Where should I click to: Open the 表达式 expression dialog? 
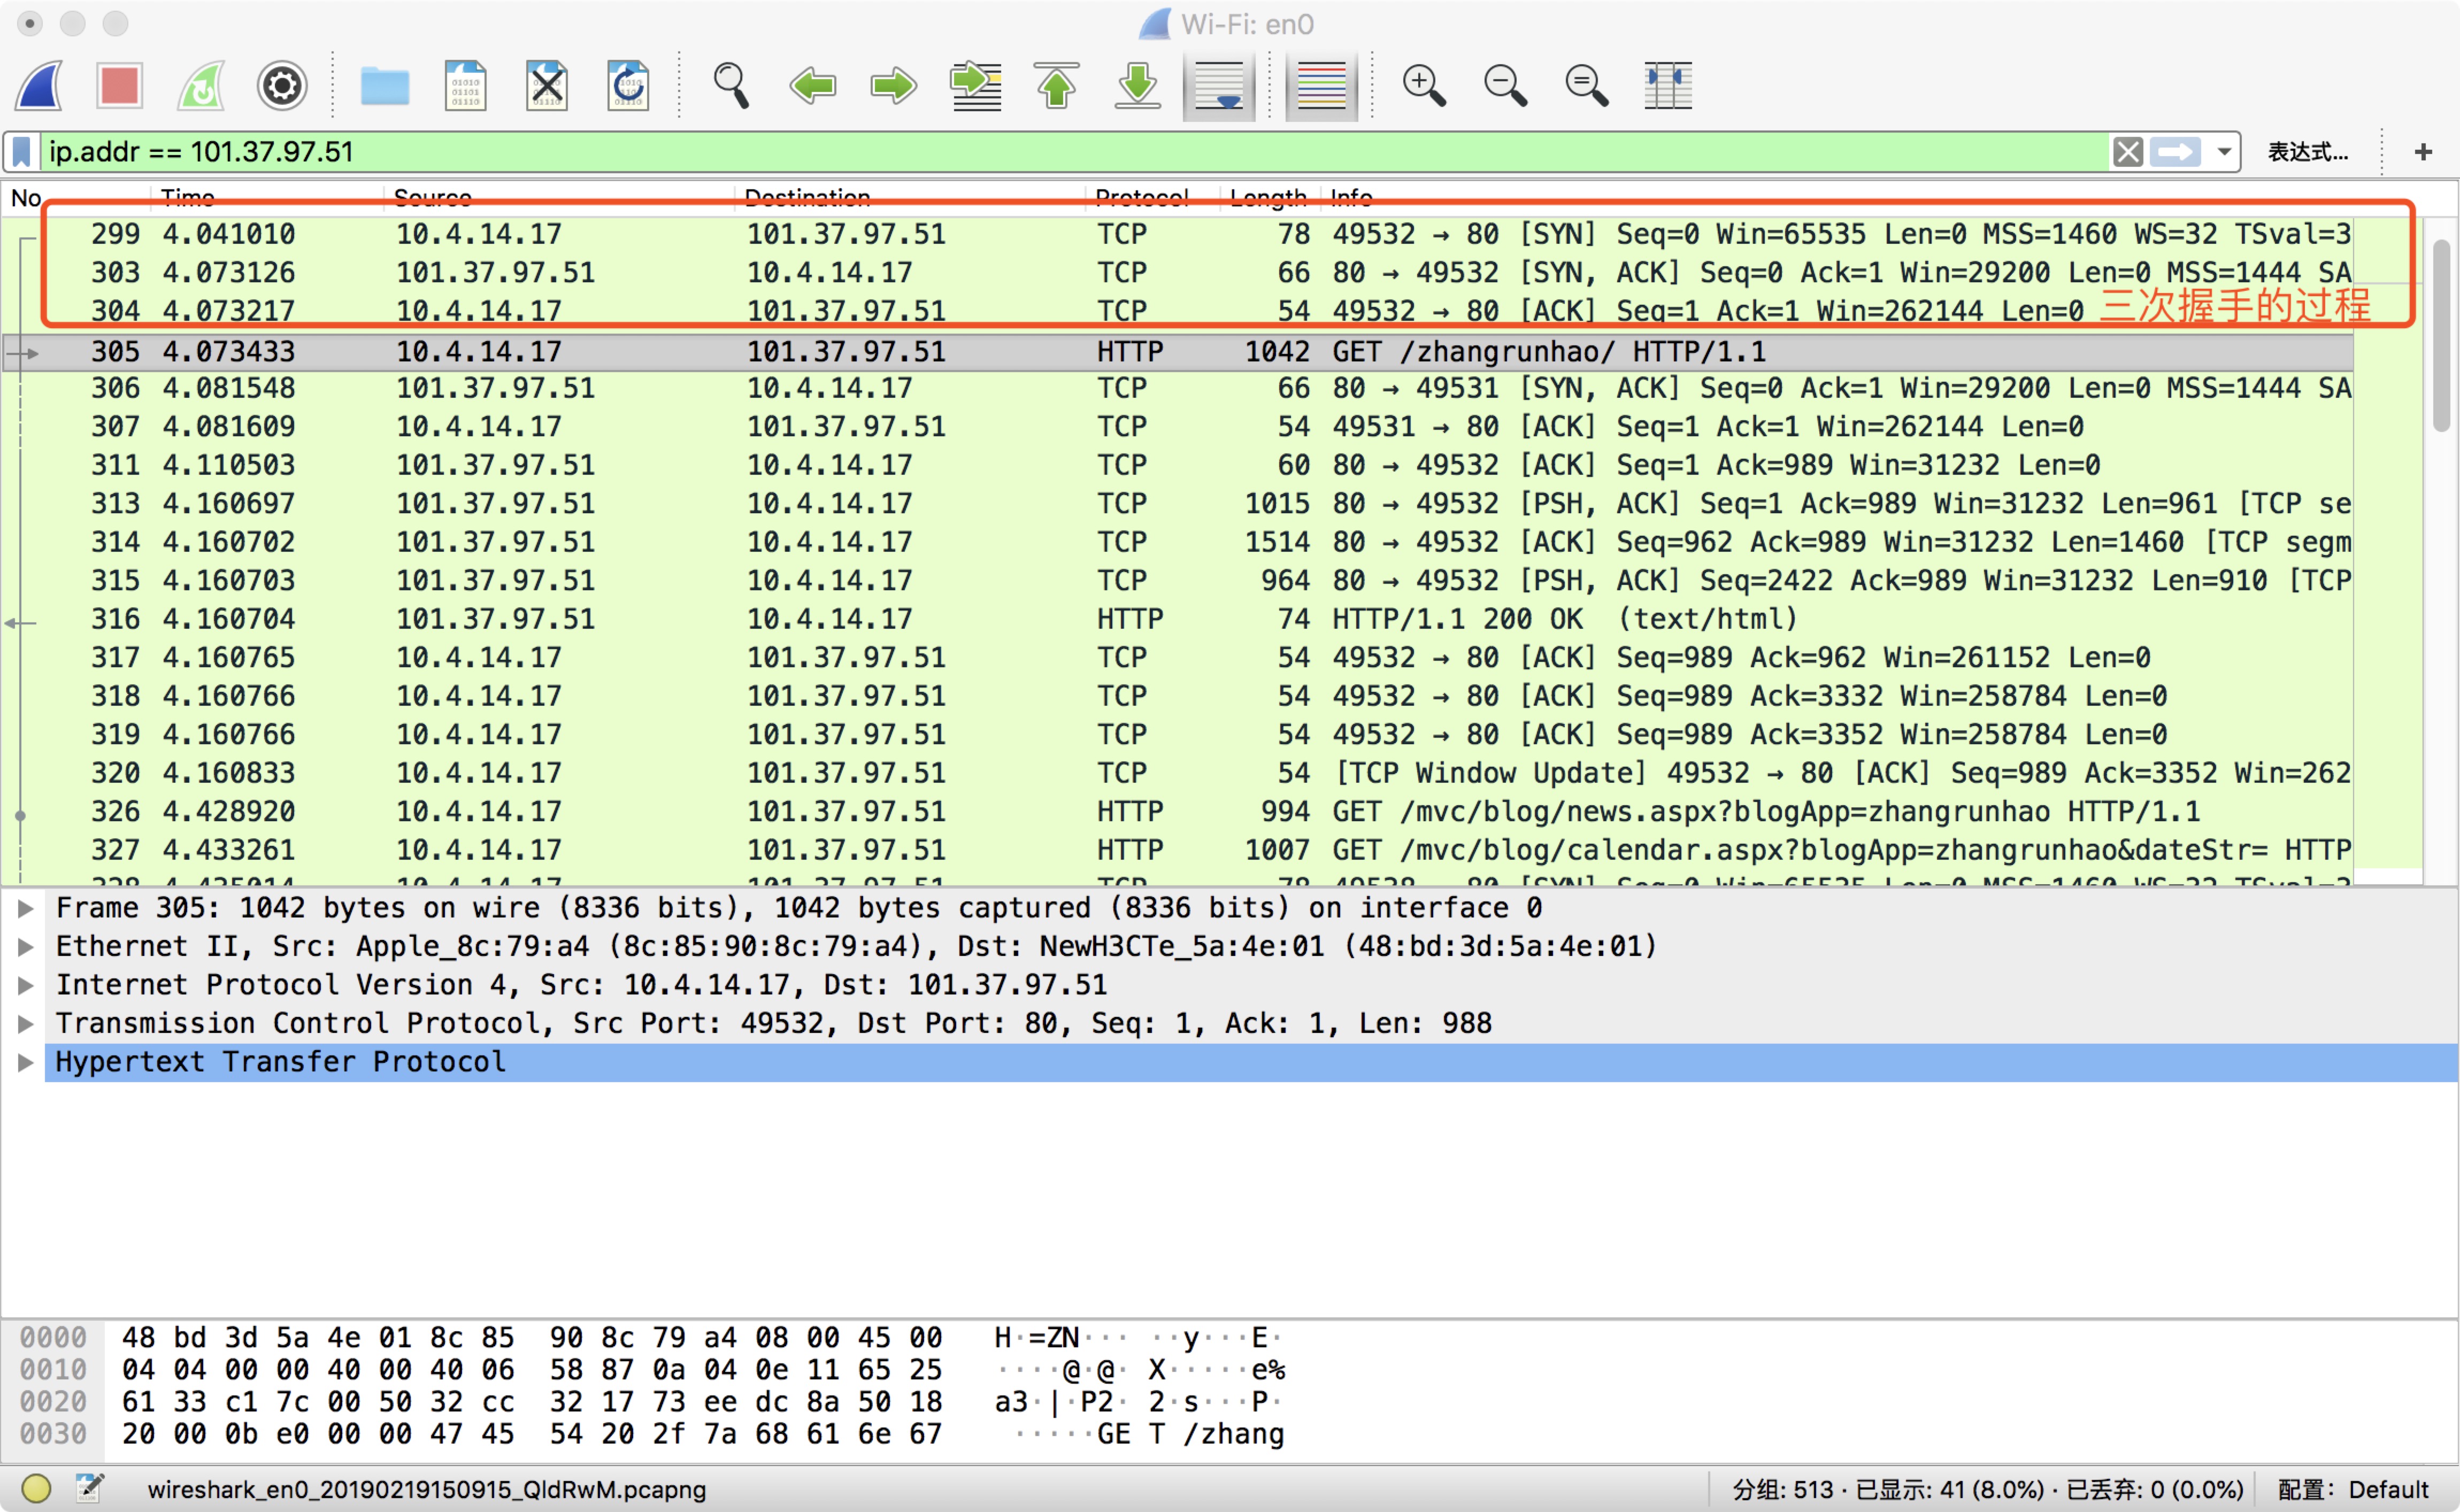coord(2308,152)
